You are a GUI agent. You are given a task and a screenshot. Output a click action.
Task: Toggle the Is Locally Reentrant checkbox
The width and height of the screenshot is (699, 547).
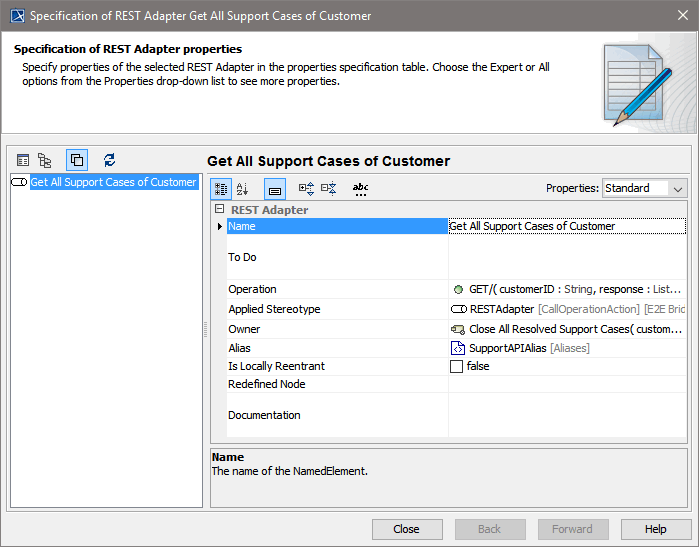coord(457,367)
